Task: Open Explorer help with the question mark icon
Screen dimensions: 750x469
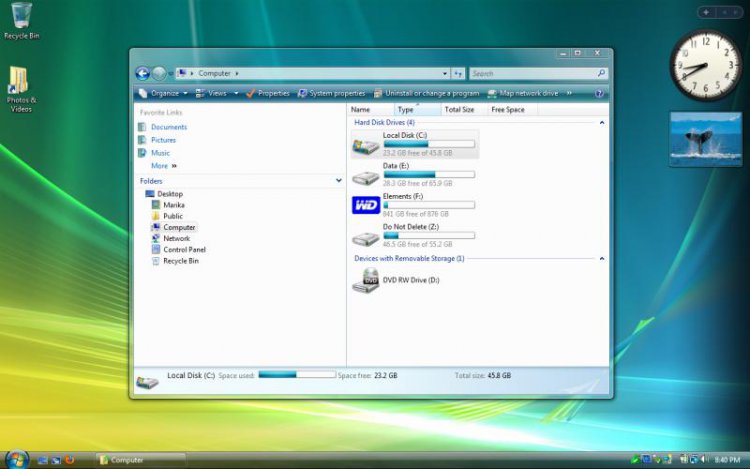Action: point(599,94)
